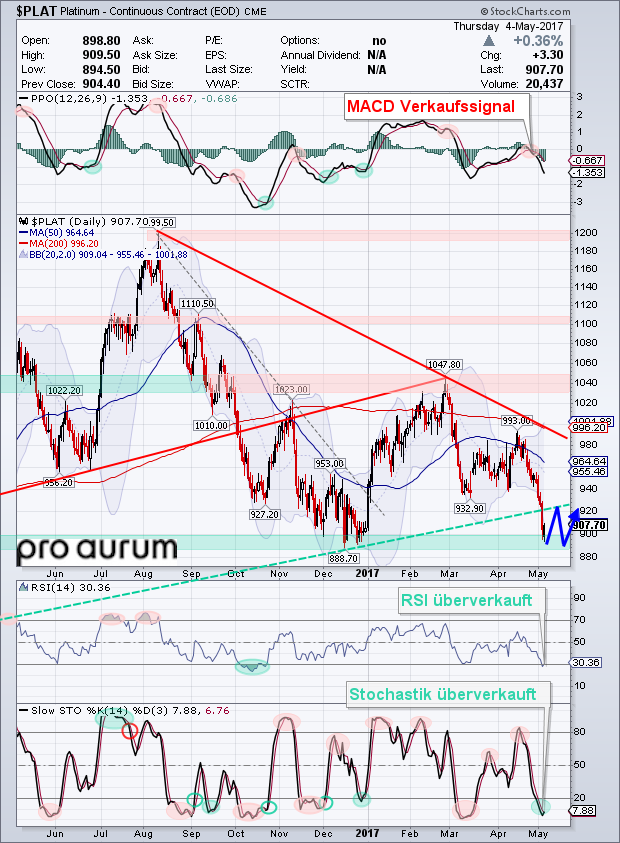Click the 956.20 price low label

58,483
